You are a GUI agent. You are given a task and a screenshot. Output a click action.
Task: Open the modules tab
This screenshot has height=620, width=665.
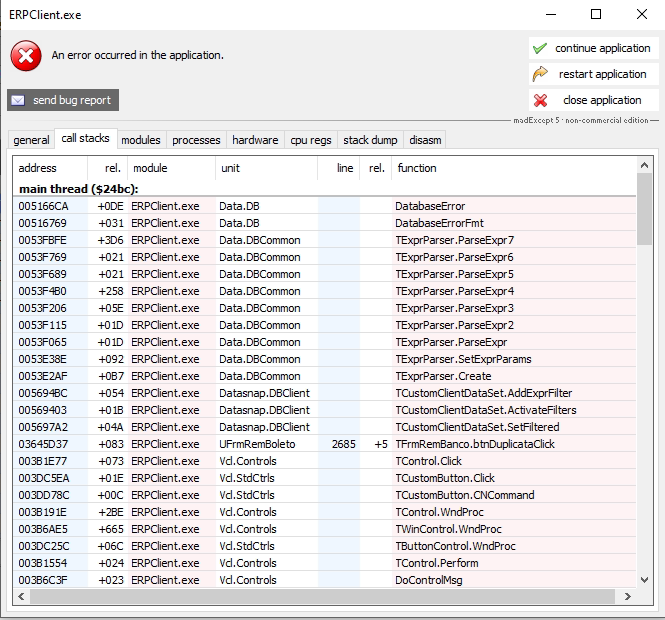[141, 140]
